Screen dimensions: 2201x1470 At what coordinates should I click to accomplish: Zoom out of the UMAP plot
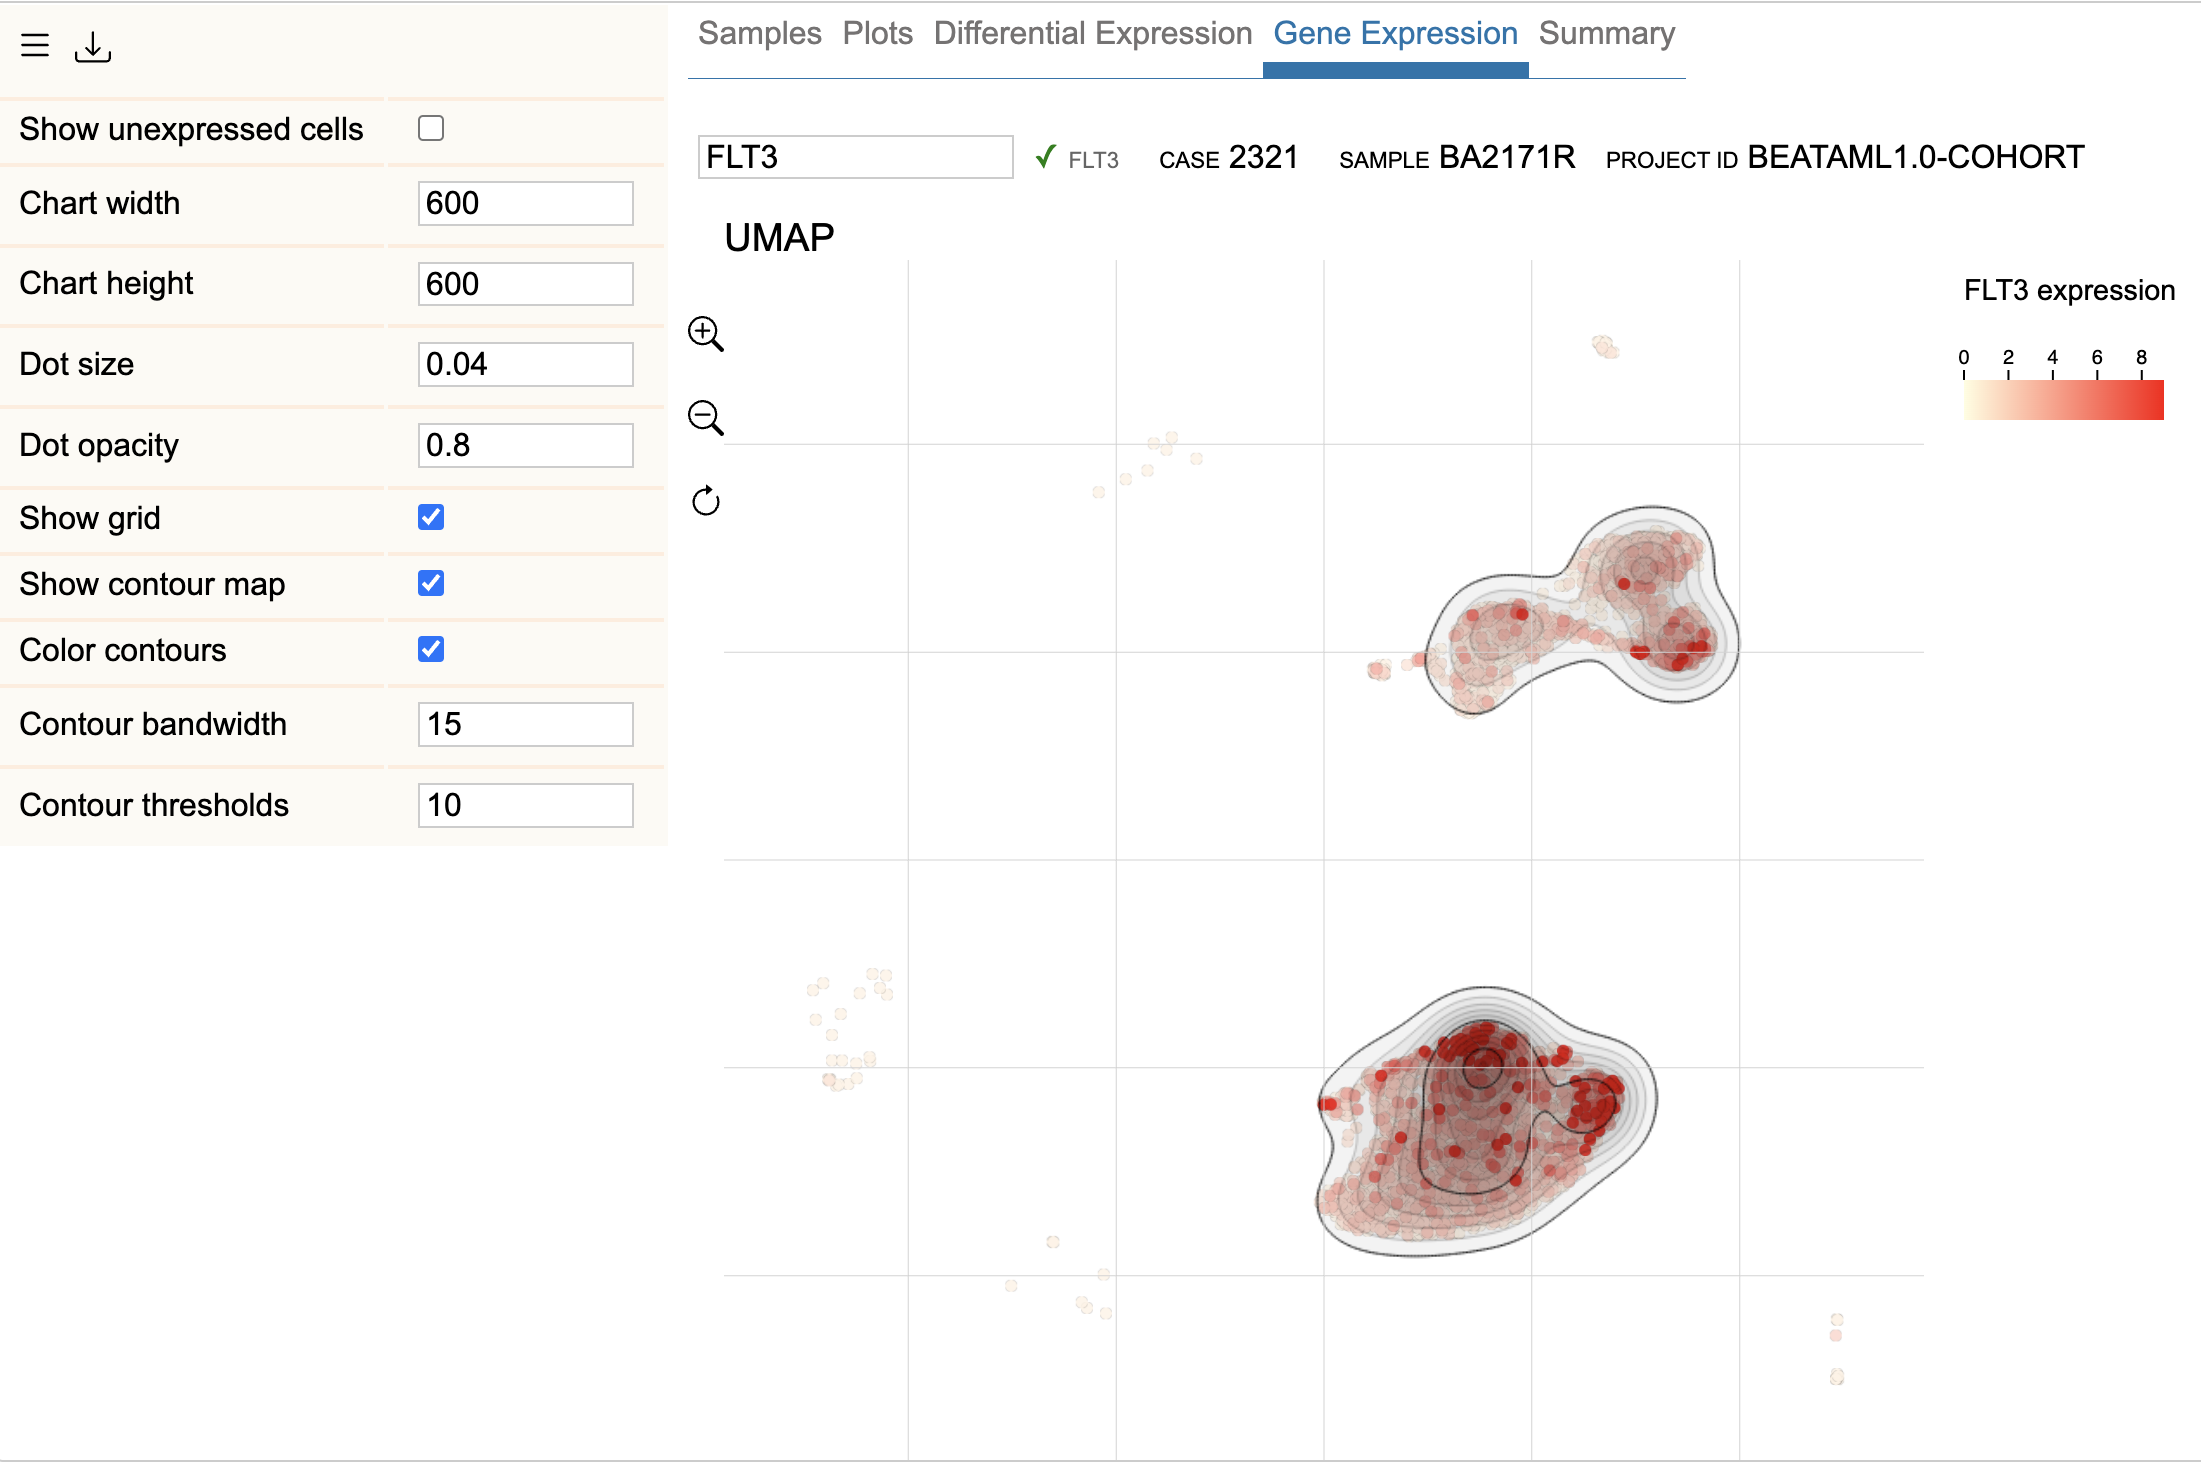705,418
